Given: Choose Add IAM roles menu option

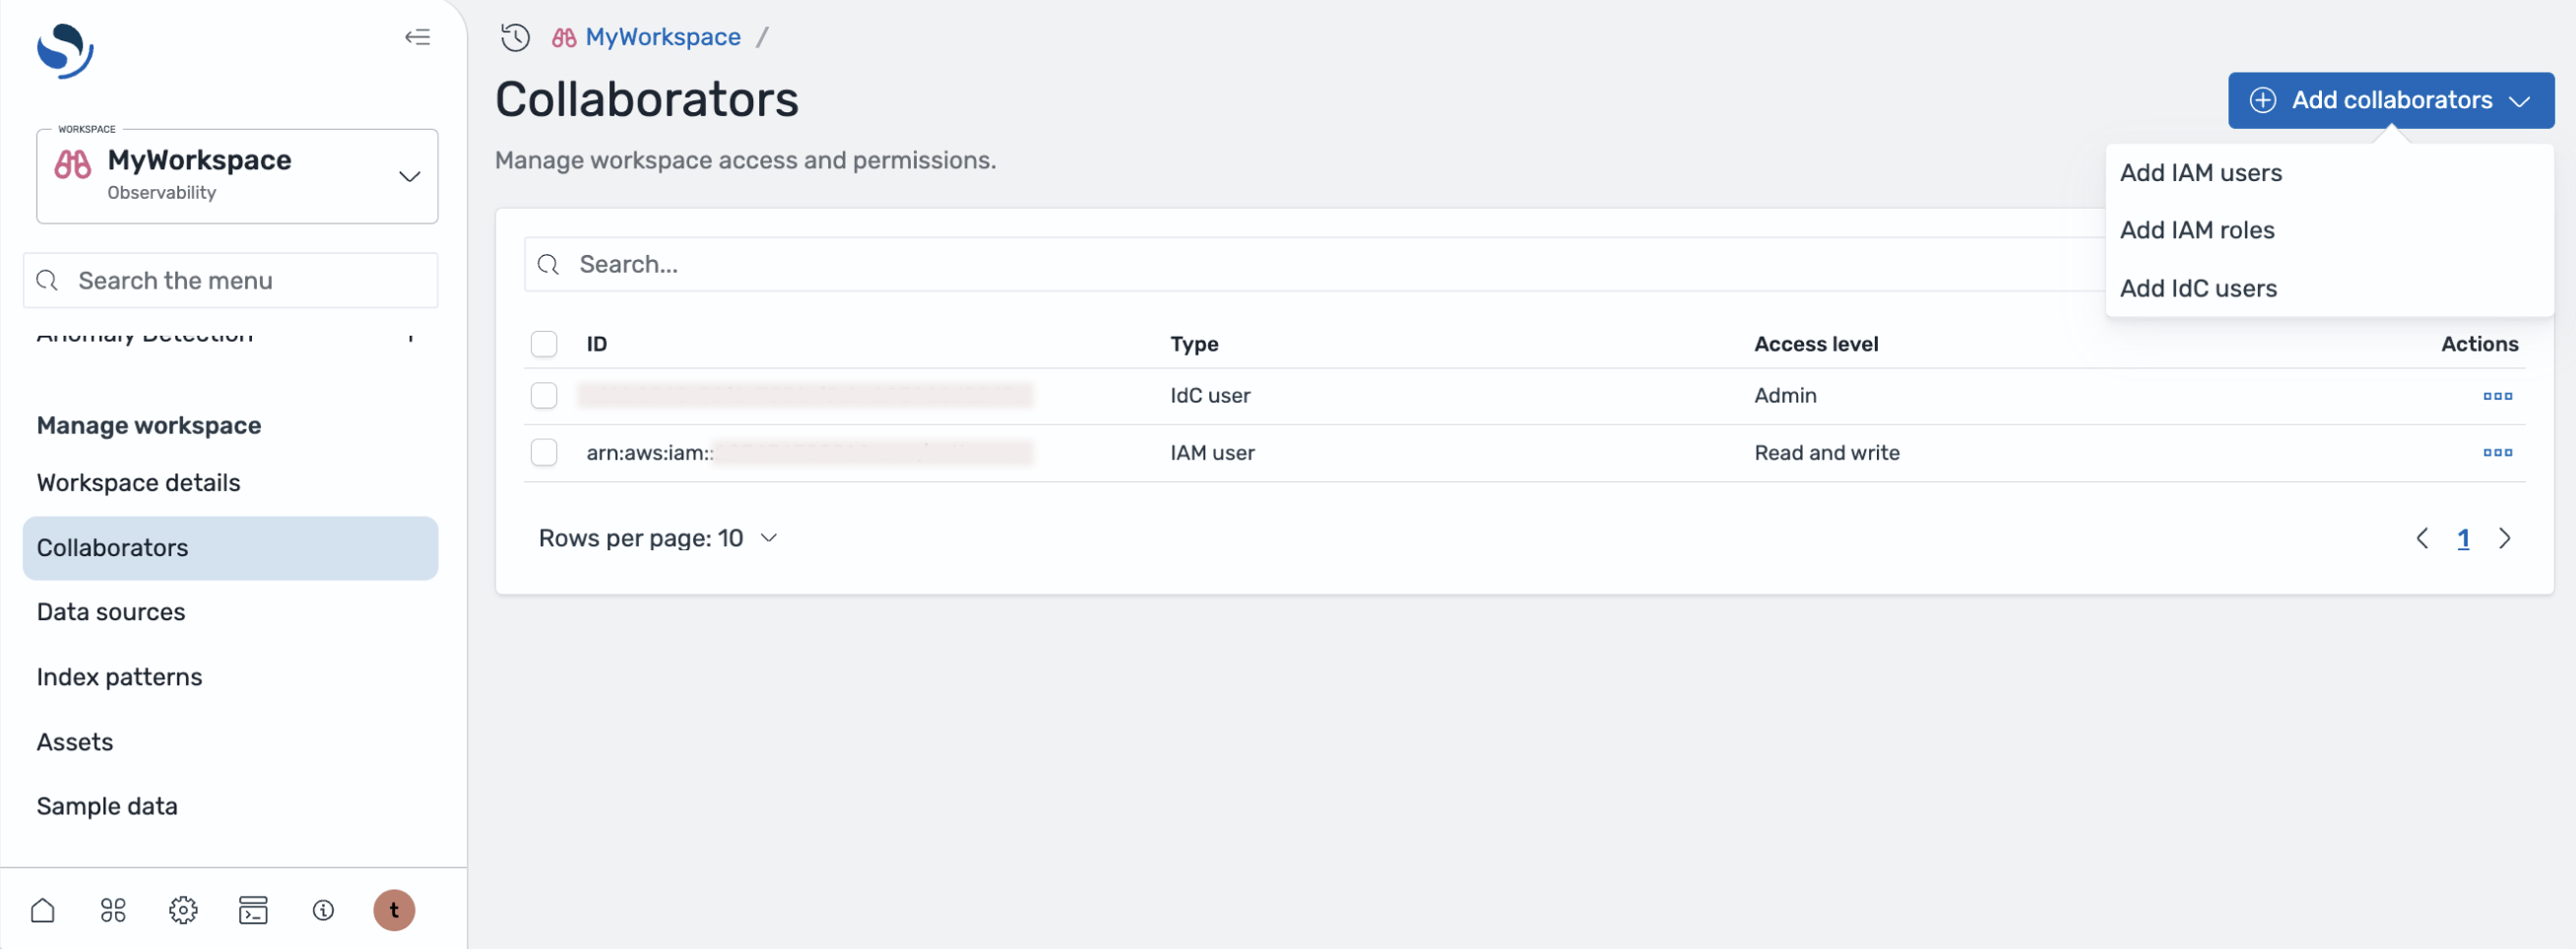Looking at the screenshot, I should [x=2197, y=230].
